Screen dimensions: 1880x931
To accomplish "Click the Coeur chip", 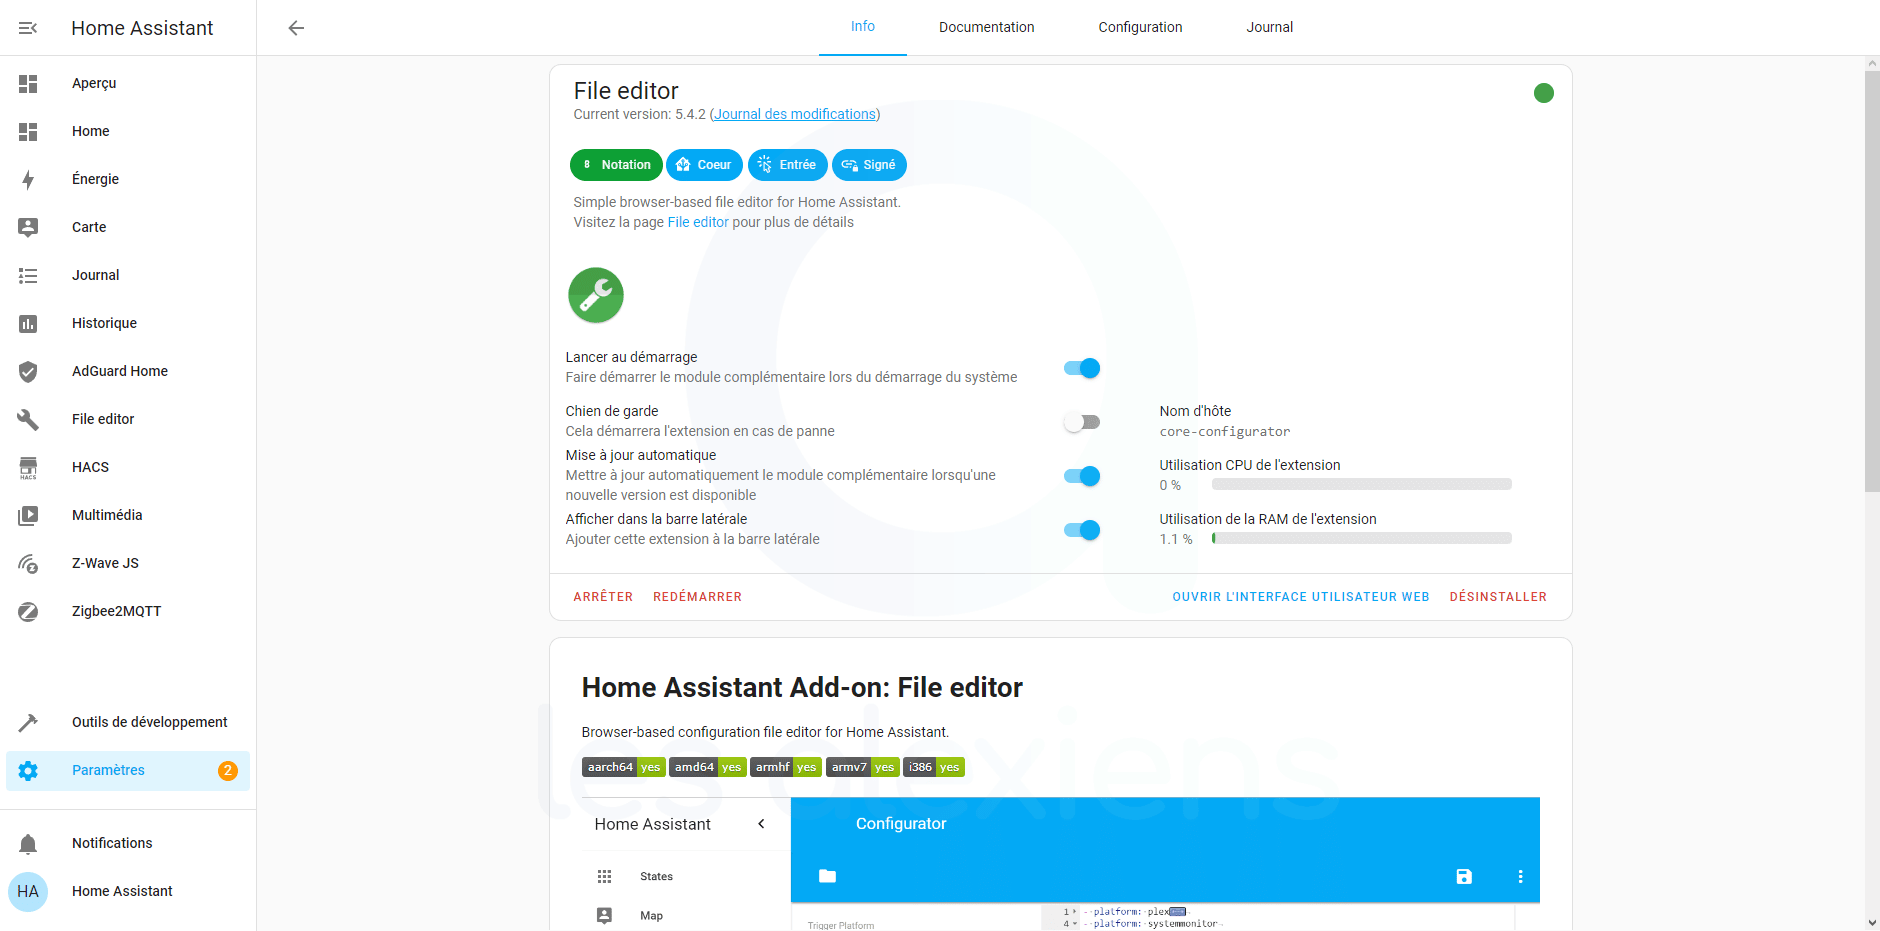I will [705, 165].
